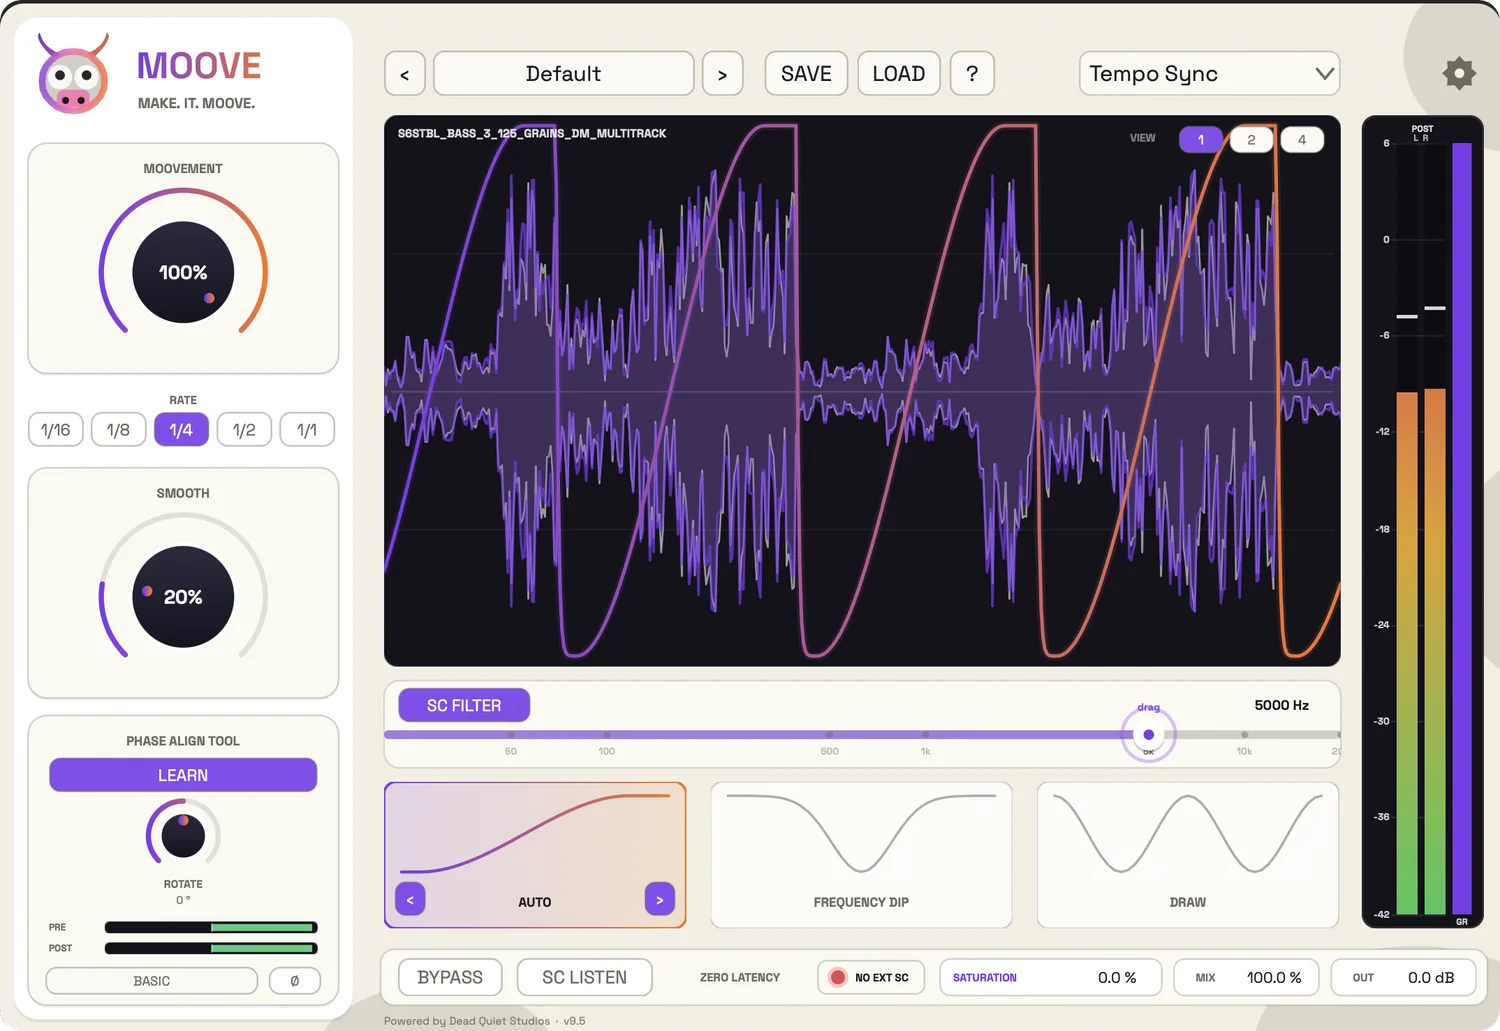This screenshot has width=1500, height=1031.
Task: Click the SATURATION 0.0 % field
Action: tap(1051, 977)
